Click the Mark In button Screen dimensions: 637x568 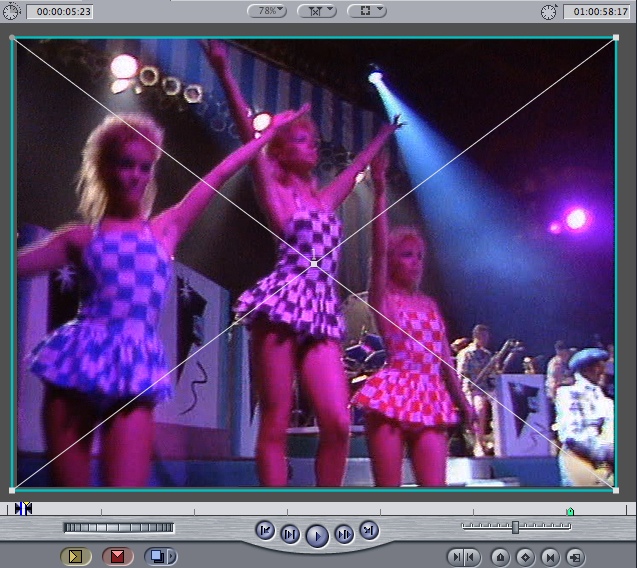457,557
